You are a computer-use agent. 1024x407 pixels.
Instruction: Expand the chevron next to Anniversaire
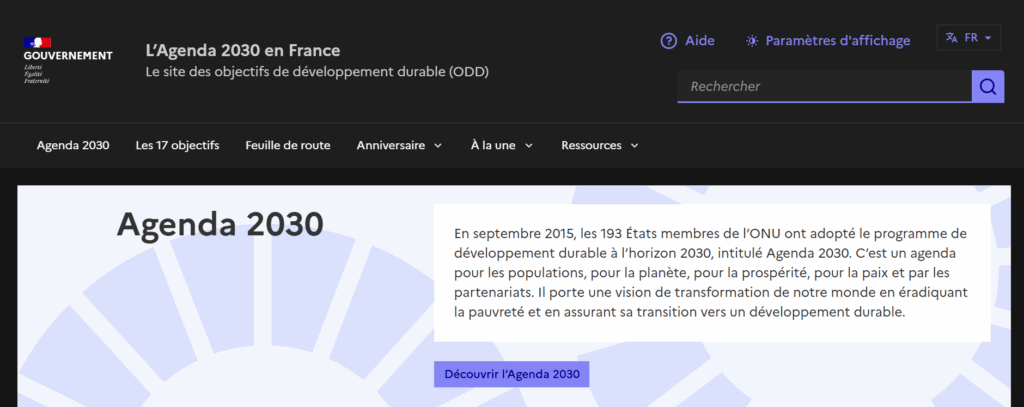(437, 146)
